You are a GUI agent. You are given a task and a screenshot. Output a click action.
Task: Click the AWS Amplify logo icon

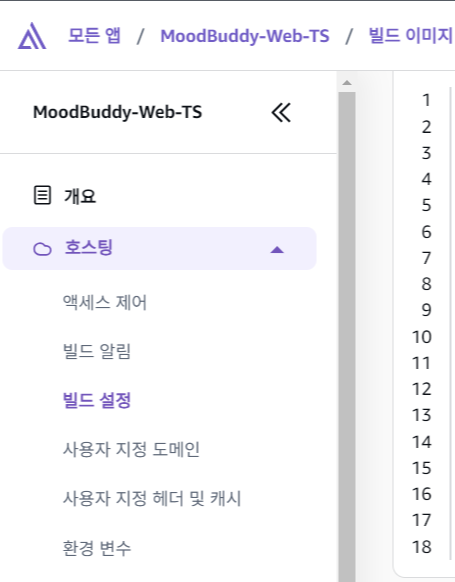[32, 36]
